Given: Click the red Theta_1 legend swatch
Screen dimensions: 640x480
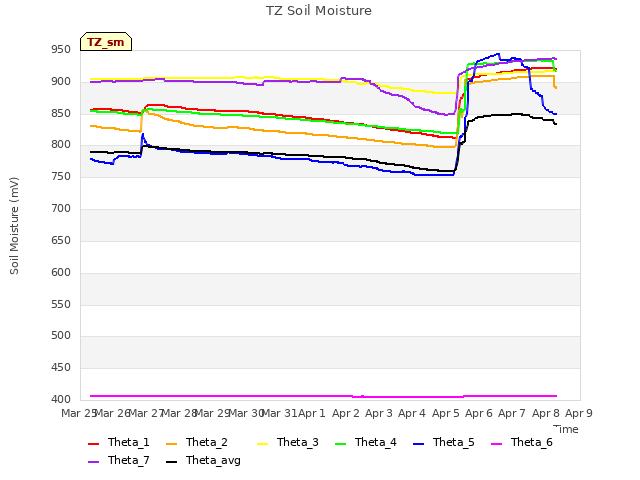Looking at the screenshot, I should tap(93, 444).
